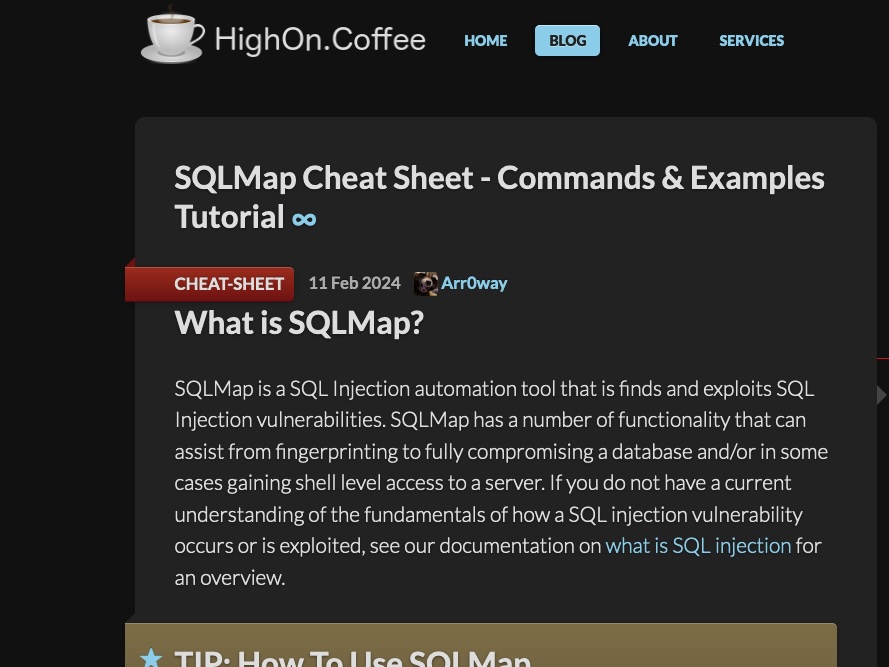Image resolution: width=889 pixels, height=667 pixels.
Task: Click the coffee cup logo icon
Action: point(172,35)
